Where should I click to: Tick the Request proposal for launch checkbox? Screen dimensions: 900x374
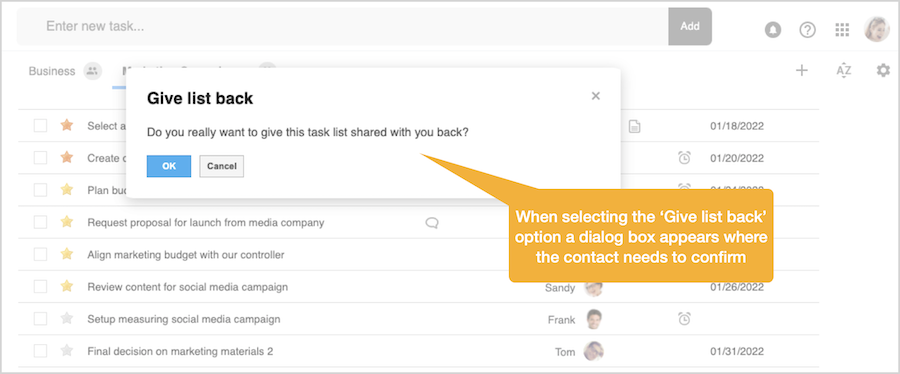click(x=40, y=222)
